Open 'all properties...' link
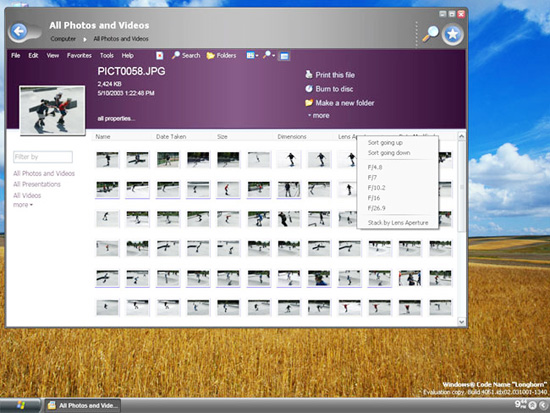Image resolution: width=550 pixels, height=413 pixels. coord(116,119)
